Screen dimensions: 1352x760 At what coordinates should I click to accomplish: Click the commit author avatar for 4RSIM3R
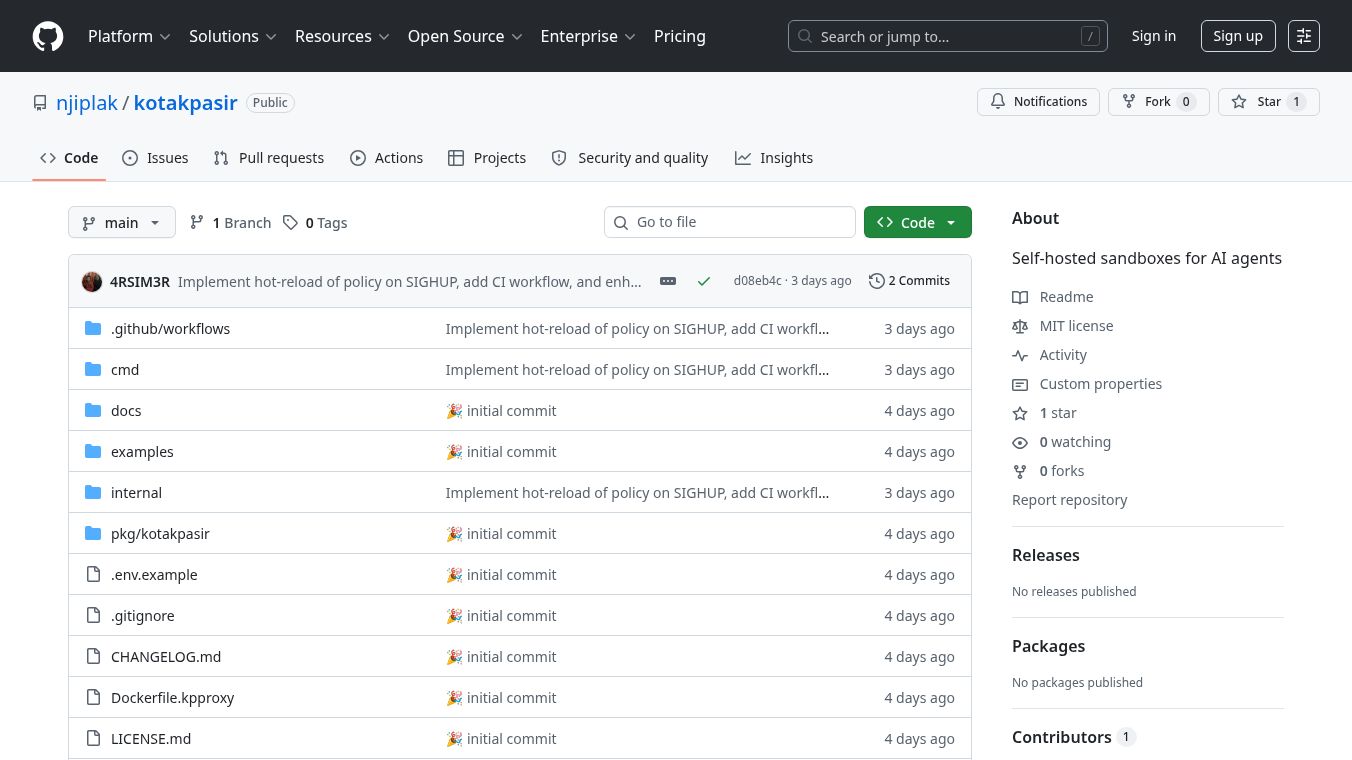[x=92, y=281]
